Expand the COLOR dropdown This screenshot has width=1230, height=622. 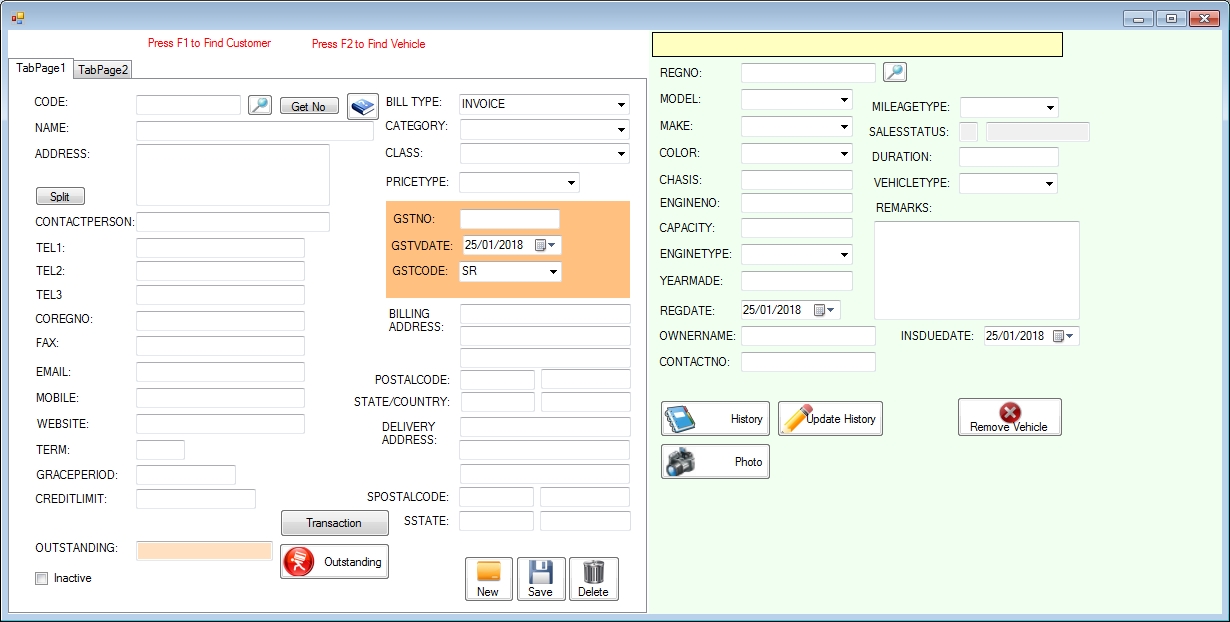[x=844, y=154]
